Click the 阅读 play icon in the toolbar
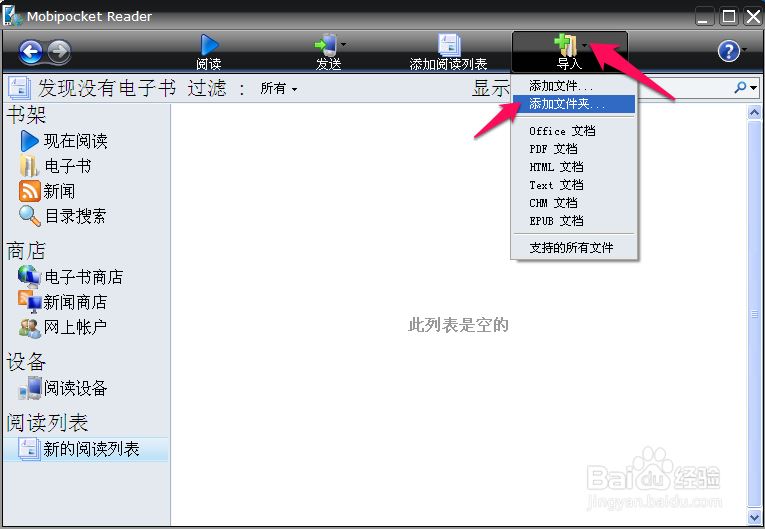The height and width of the screenshot is (529, 765). pyautogui.click(x=209, y=45)
